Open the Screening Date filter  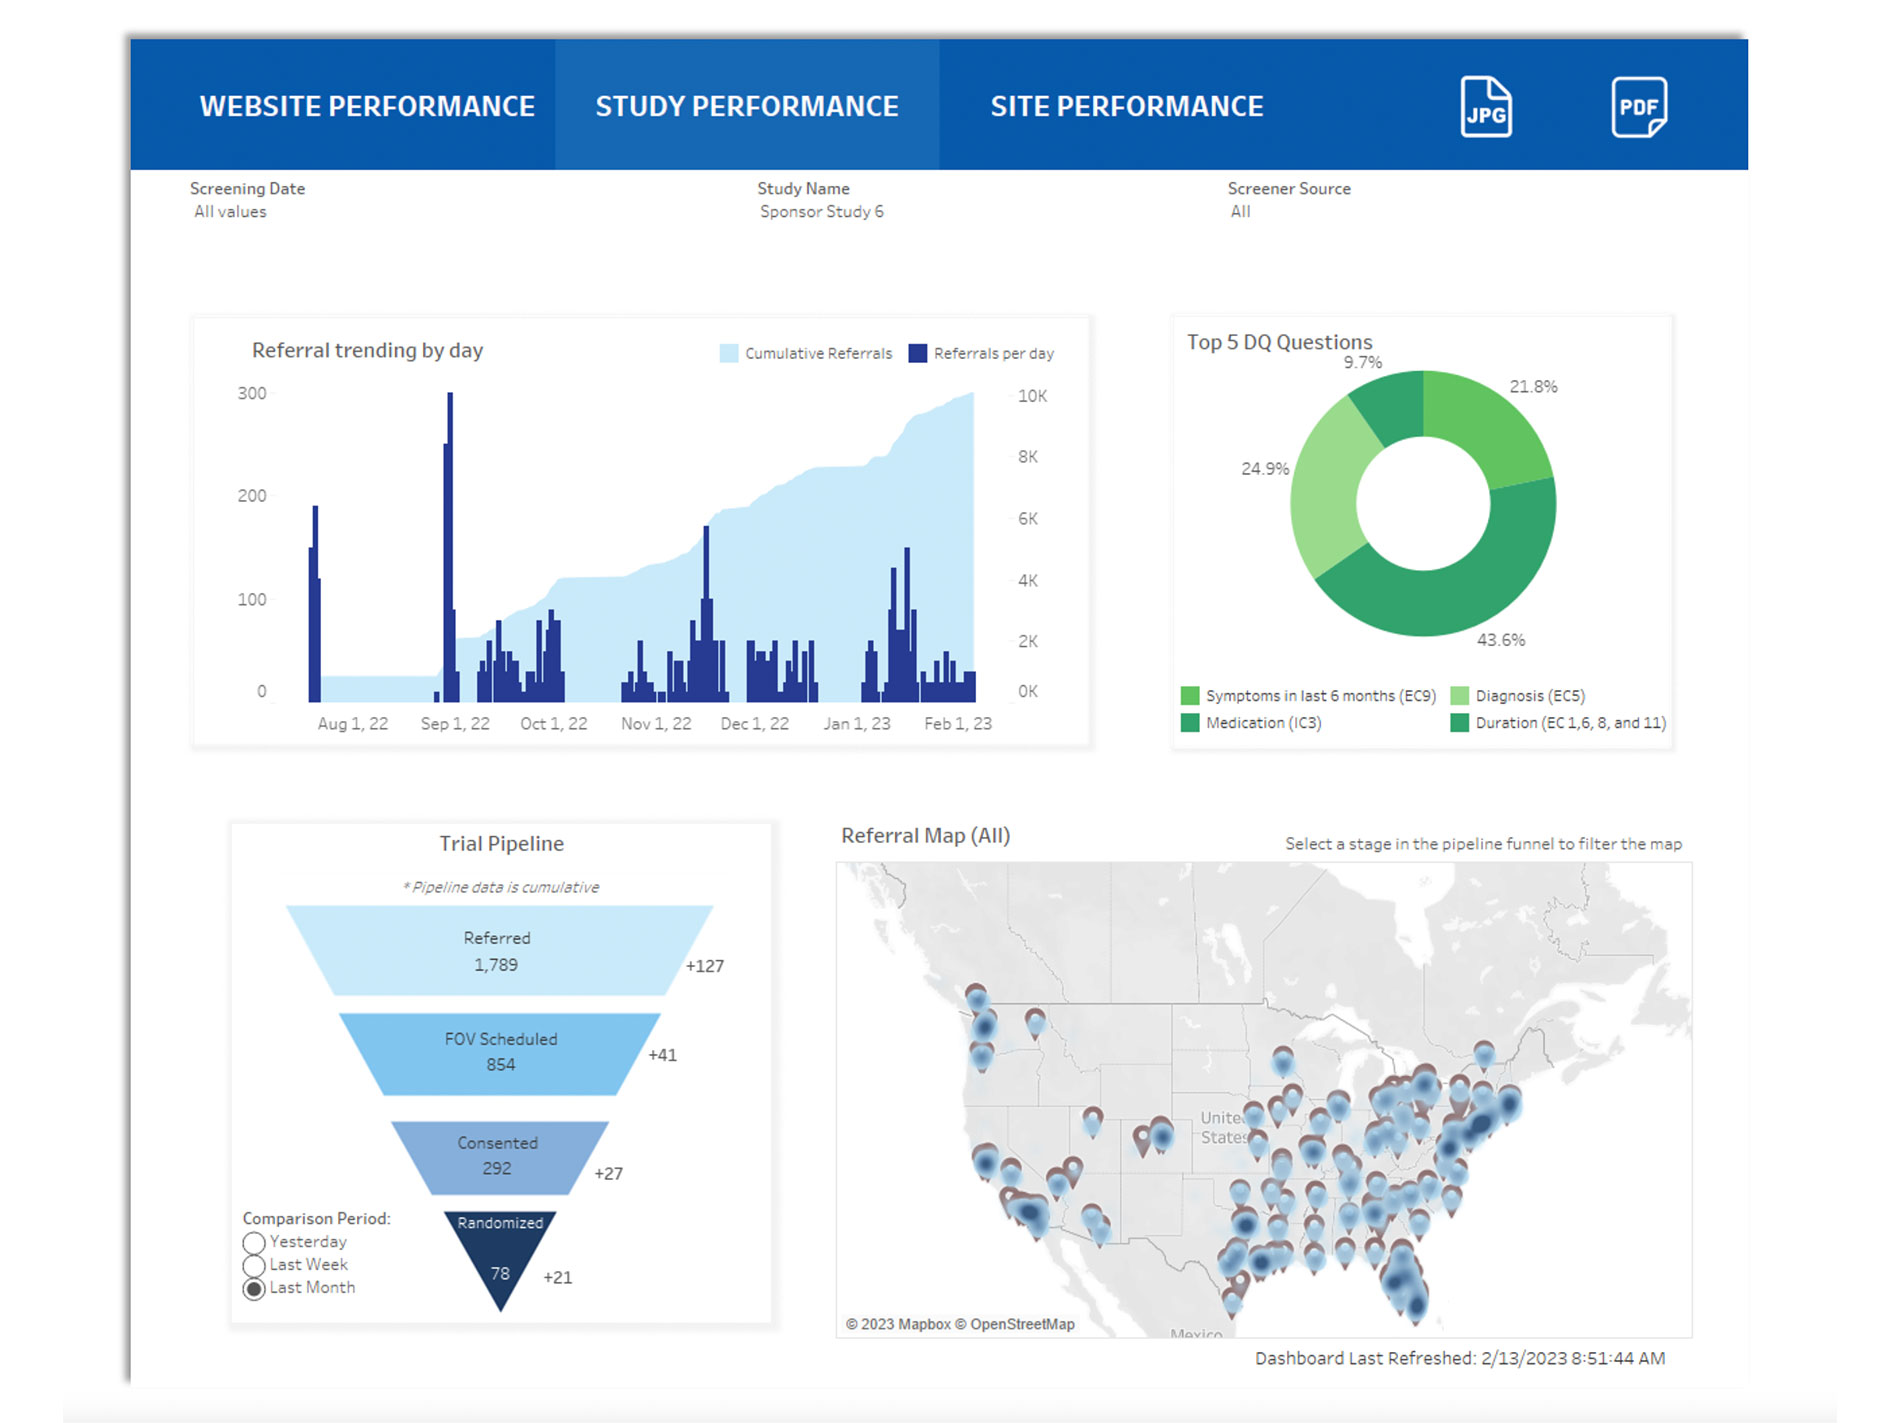[231, 212]
